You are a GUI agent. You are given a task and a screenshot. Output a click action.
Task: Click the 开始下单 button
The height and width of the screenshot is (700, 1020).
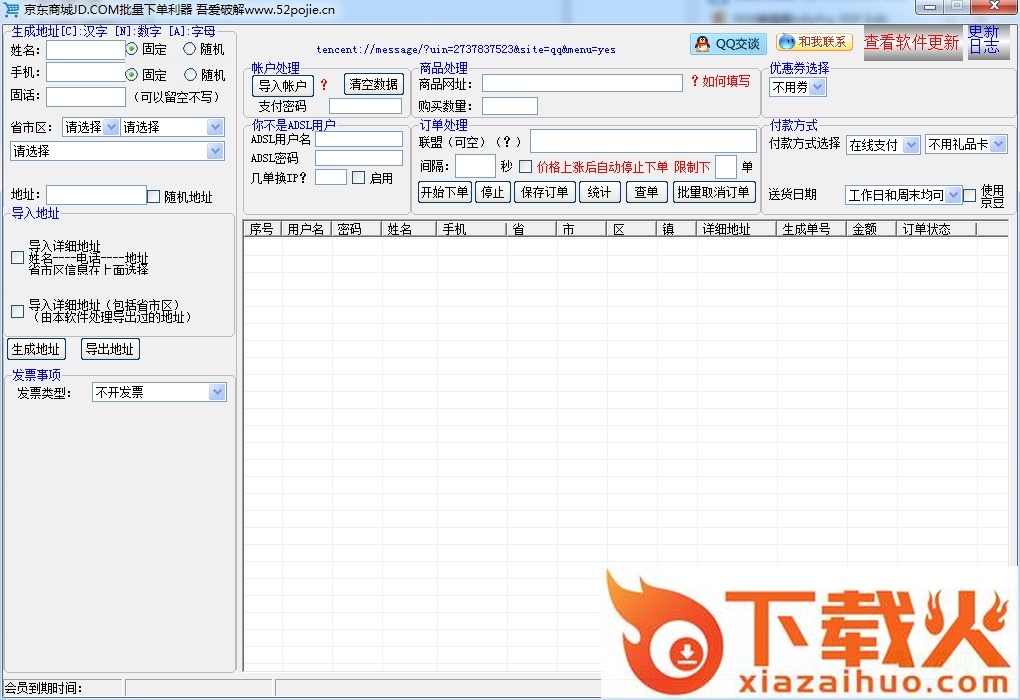(444, 192)
